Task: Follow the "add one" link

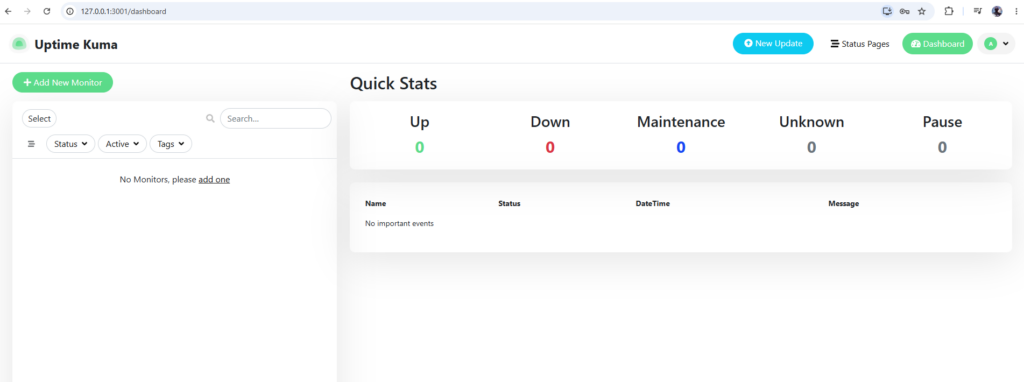Action: [214, 180]
